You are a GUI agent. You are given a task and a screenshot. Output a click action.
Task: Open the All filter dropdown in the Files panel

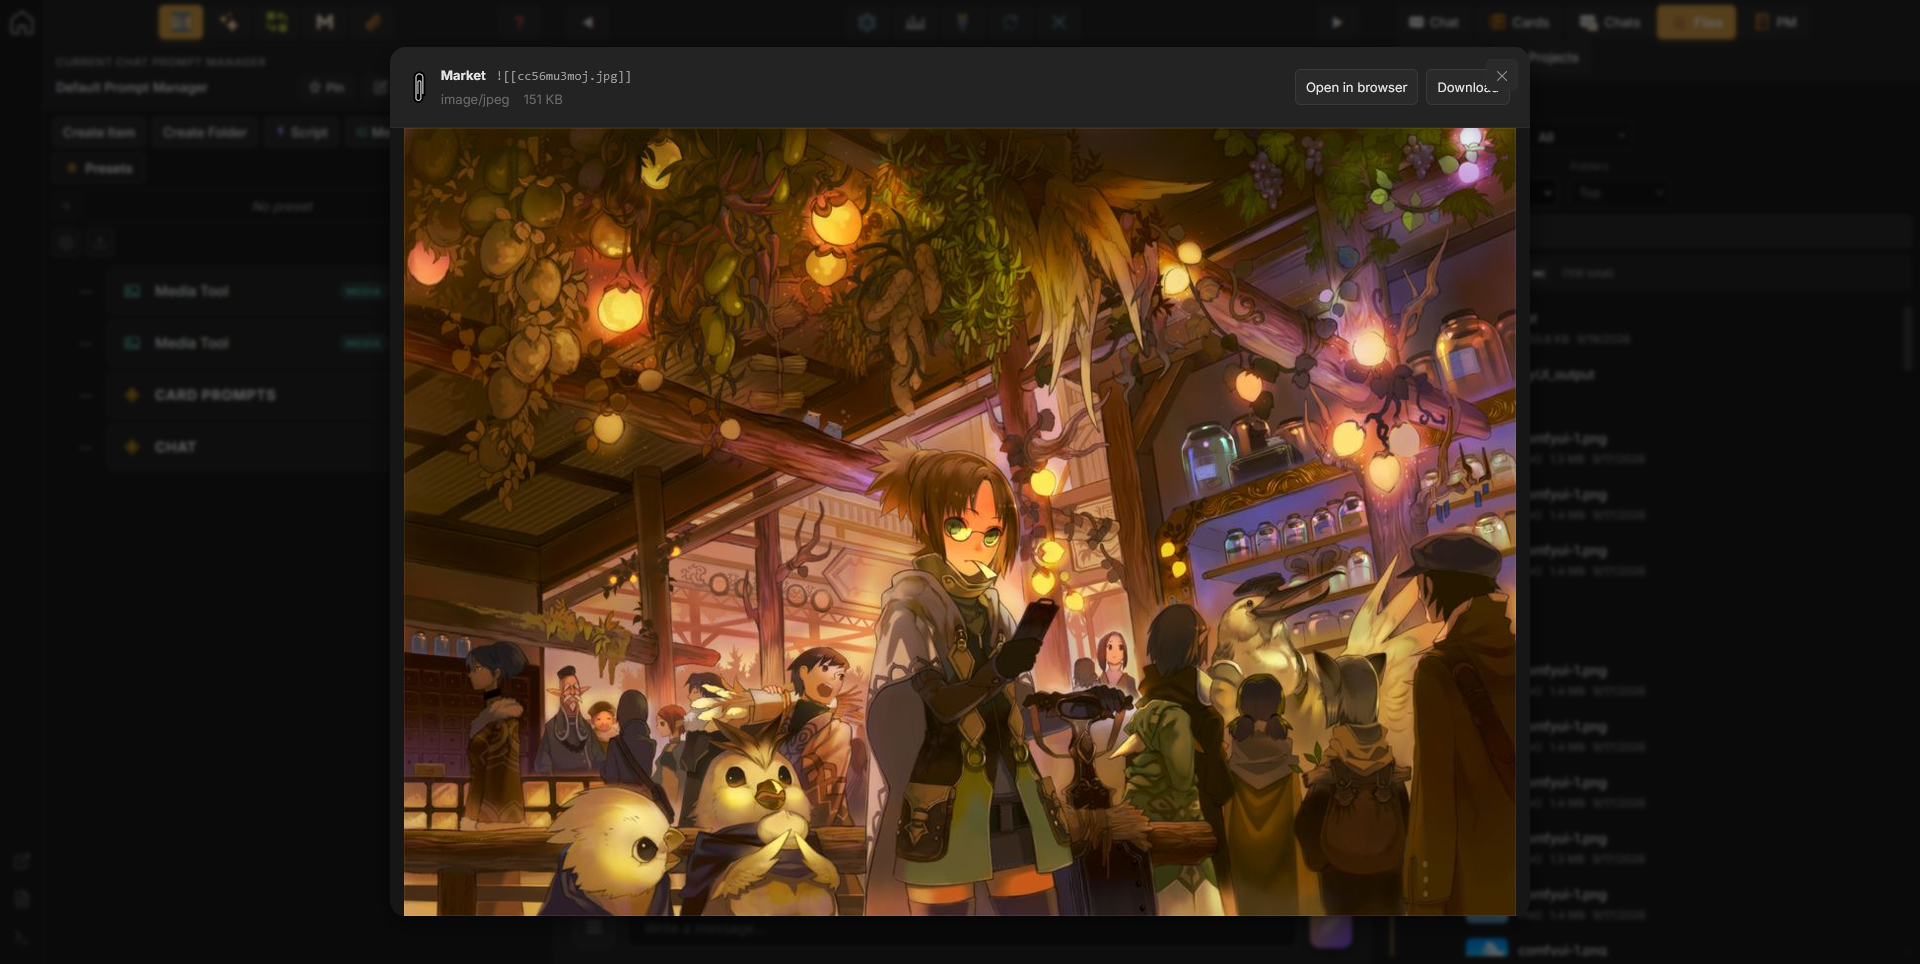click(1580, 137)
